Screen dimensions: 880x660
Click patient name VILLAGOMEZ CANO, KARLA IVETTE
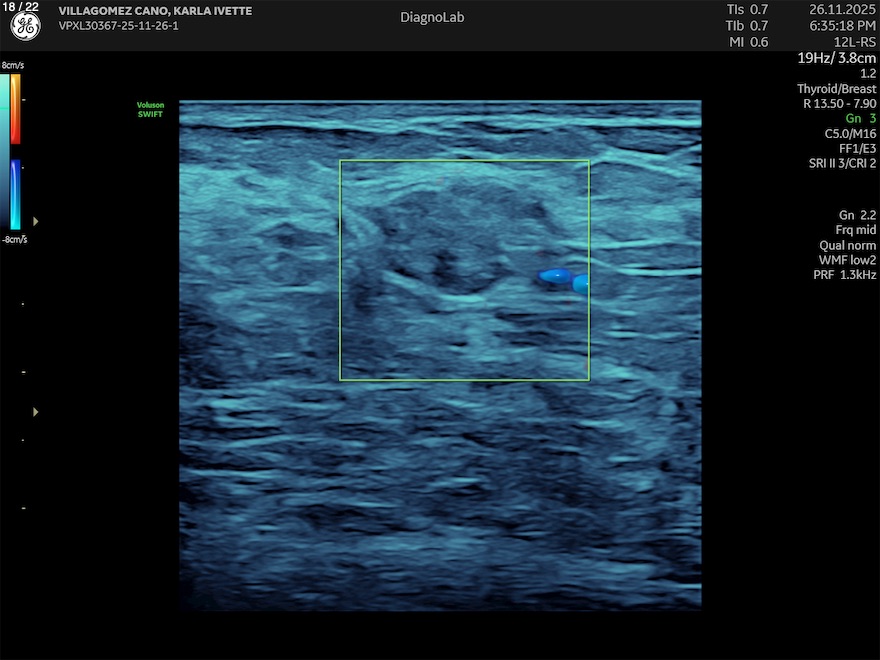point(155,11)
